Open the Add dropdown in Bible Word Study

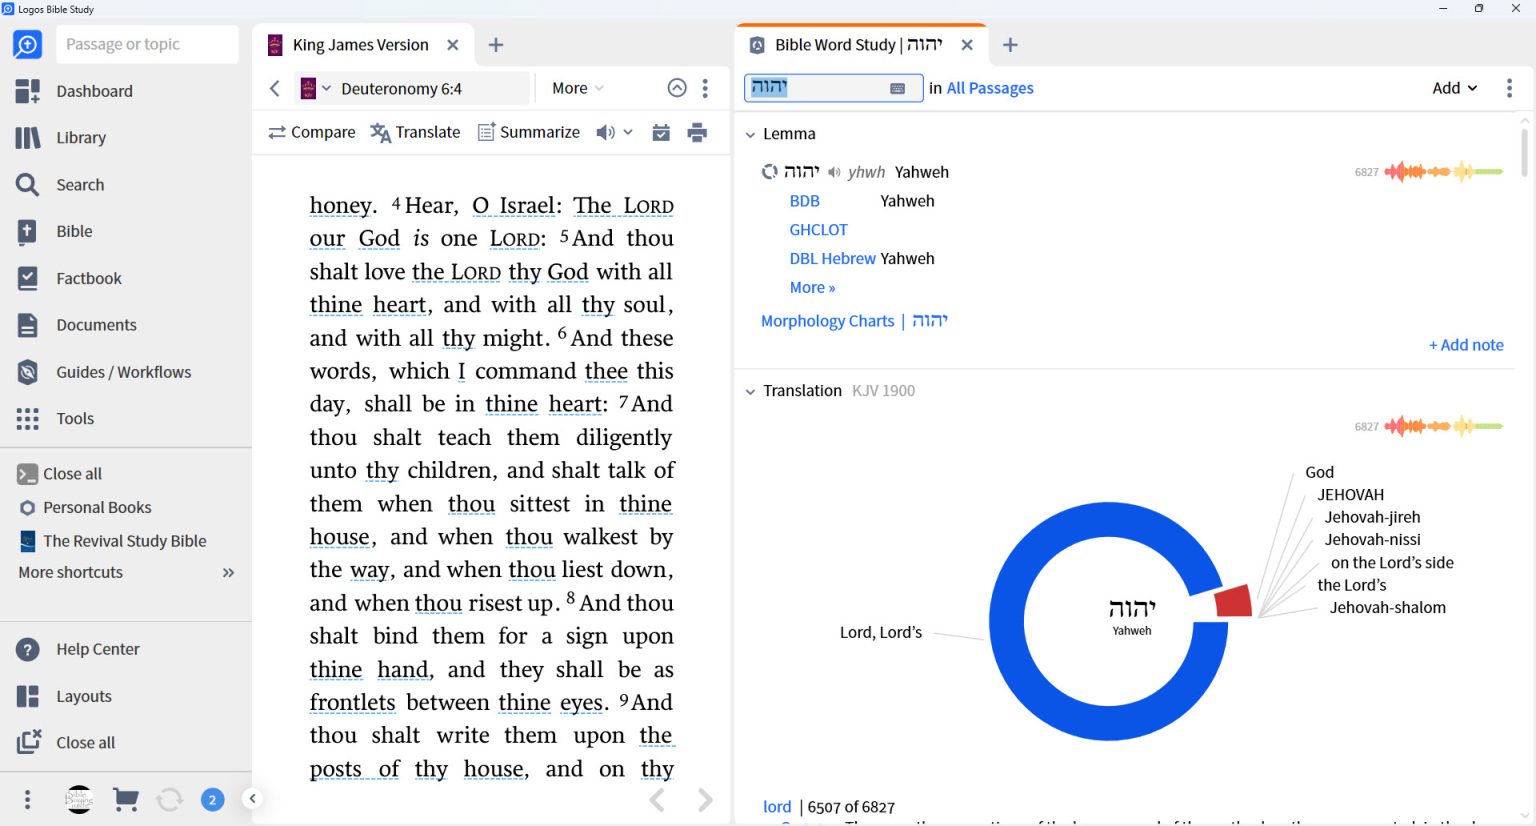click(1454, 87)
